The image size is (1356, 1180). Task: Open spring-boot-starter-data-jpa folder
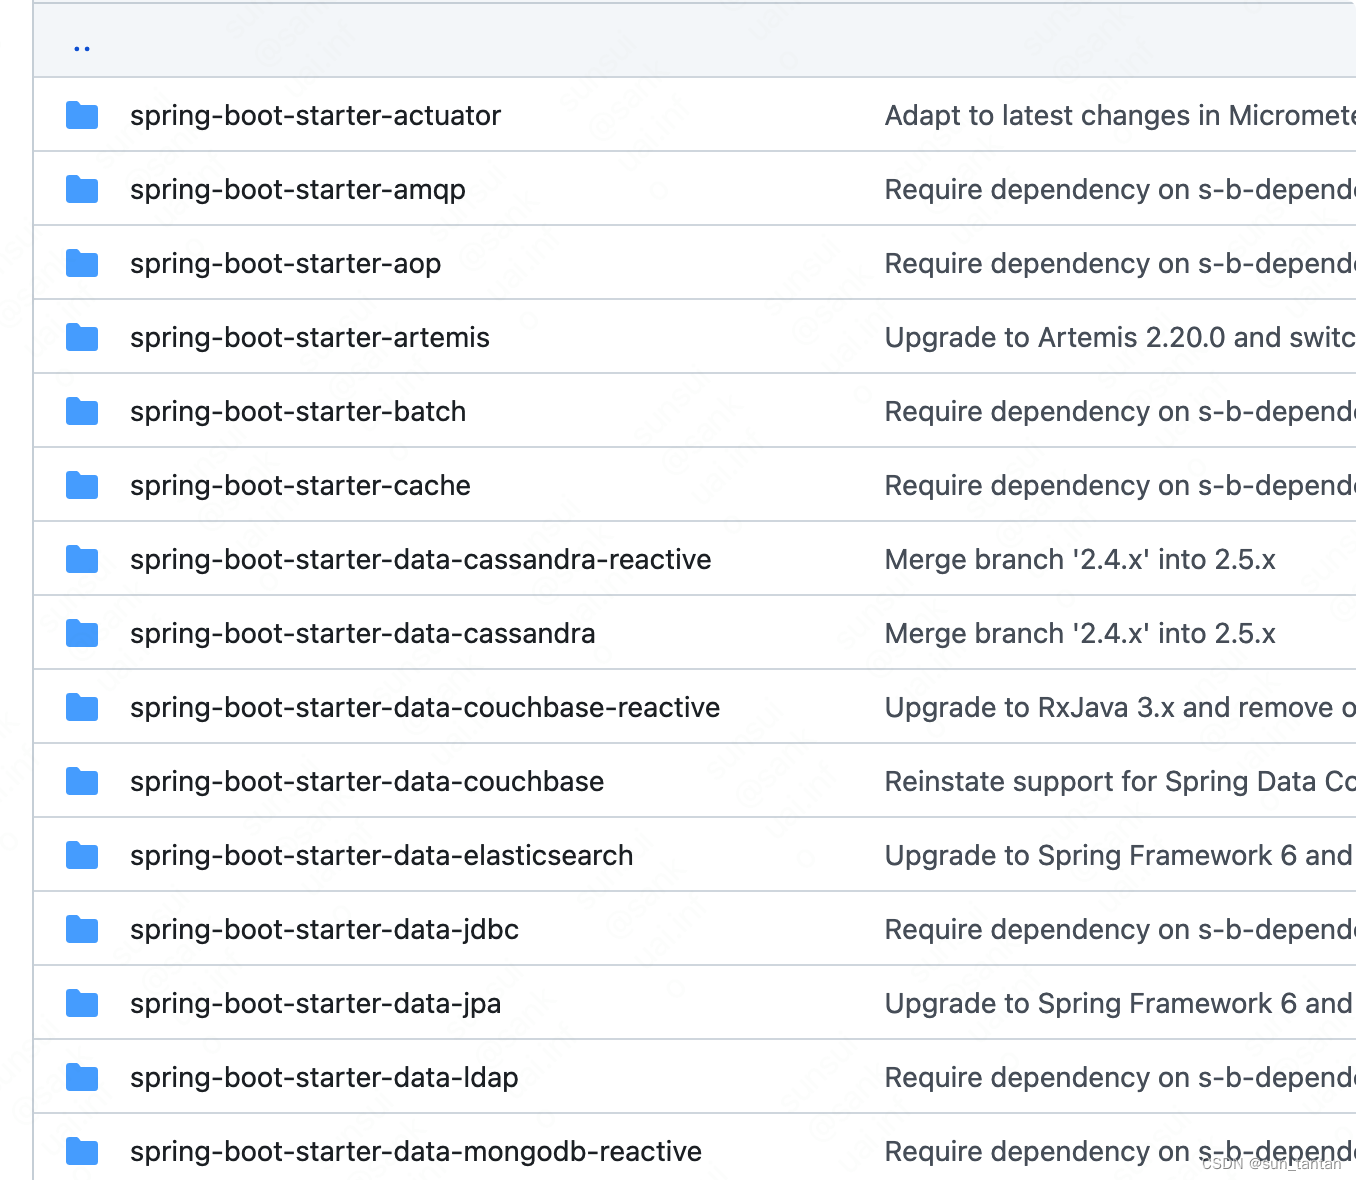(x=316, y=1004)
